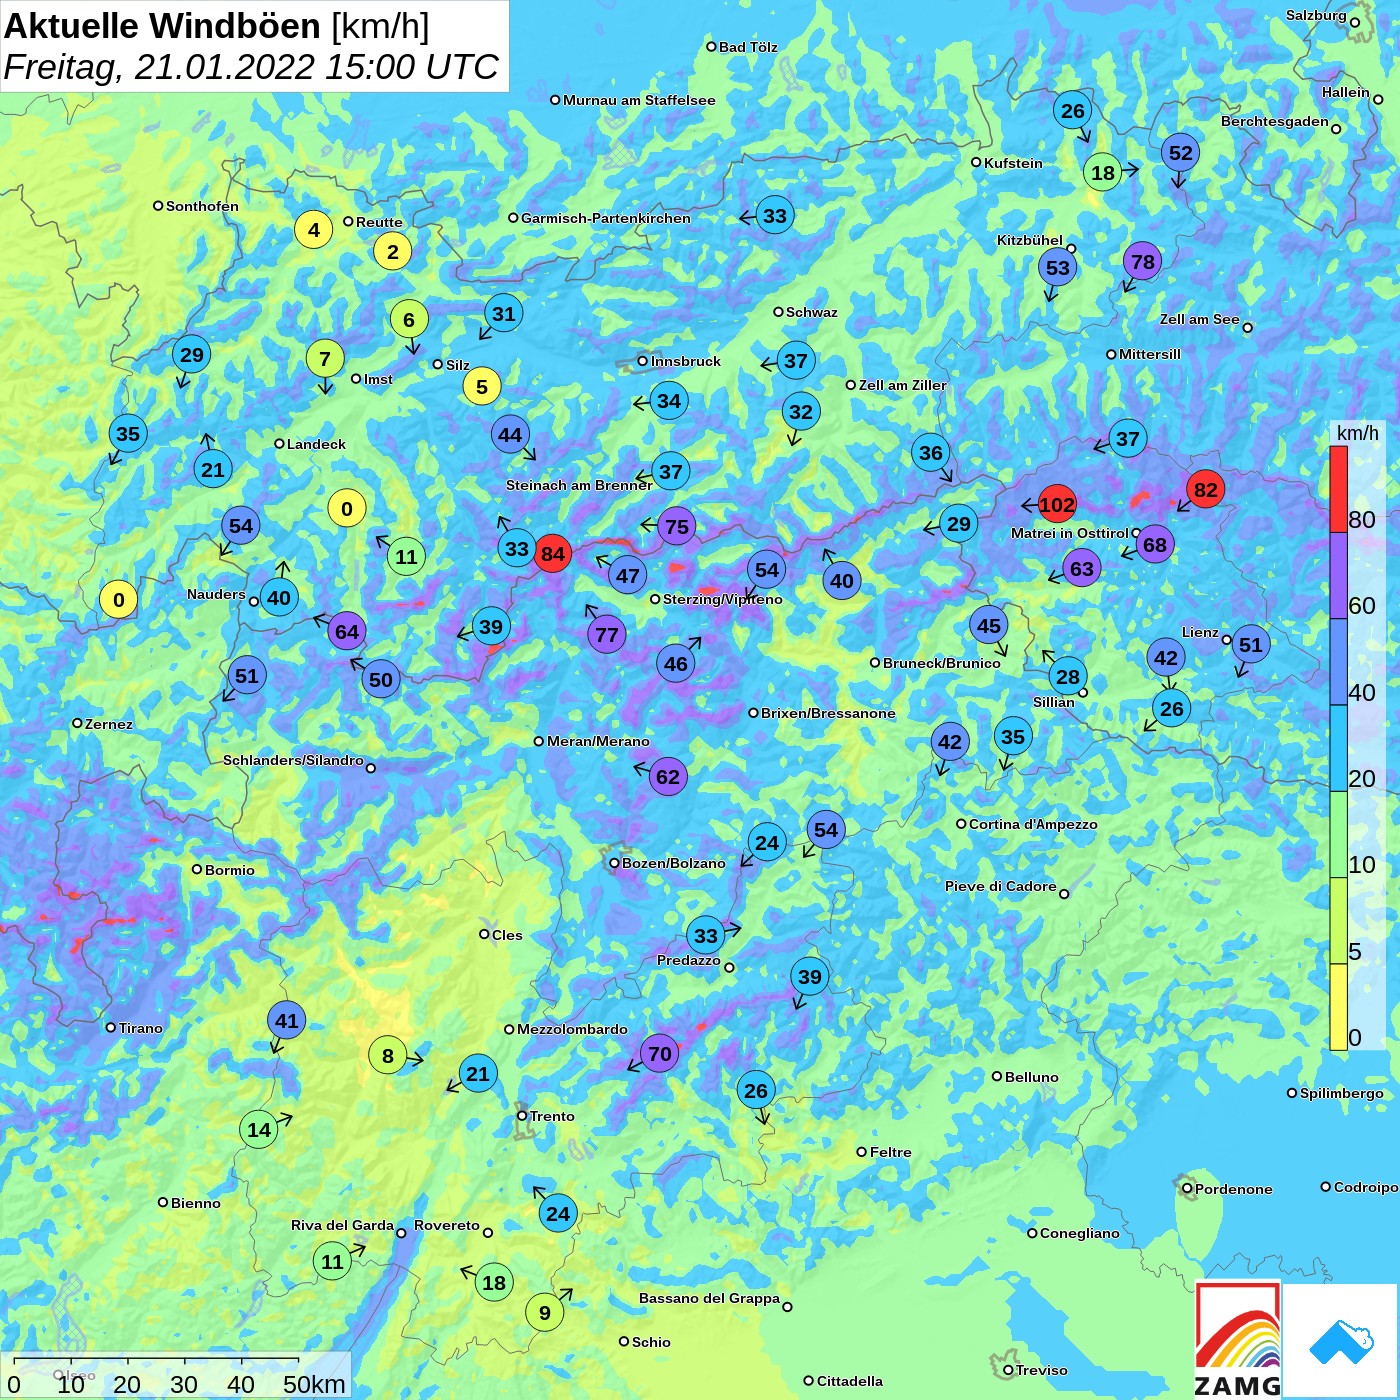The height and width of the screenshot is (1400, 1400).
Task: Click the Landeck town label
Action: (x=316, y=444)
